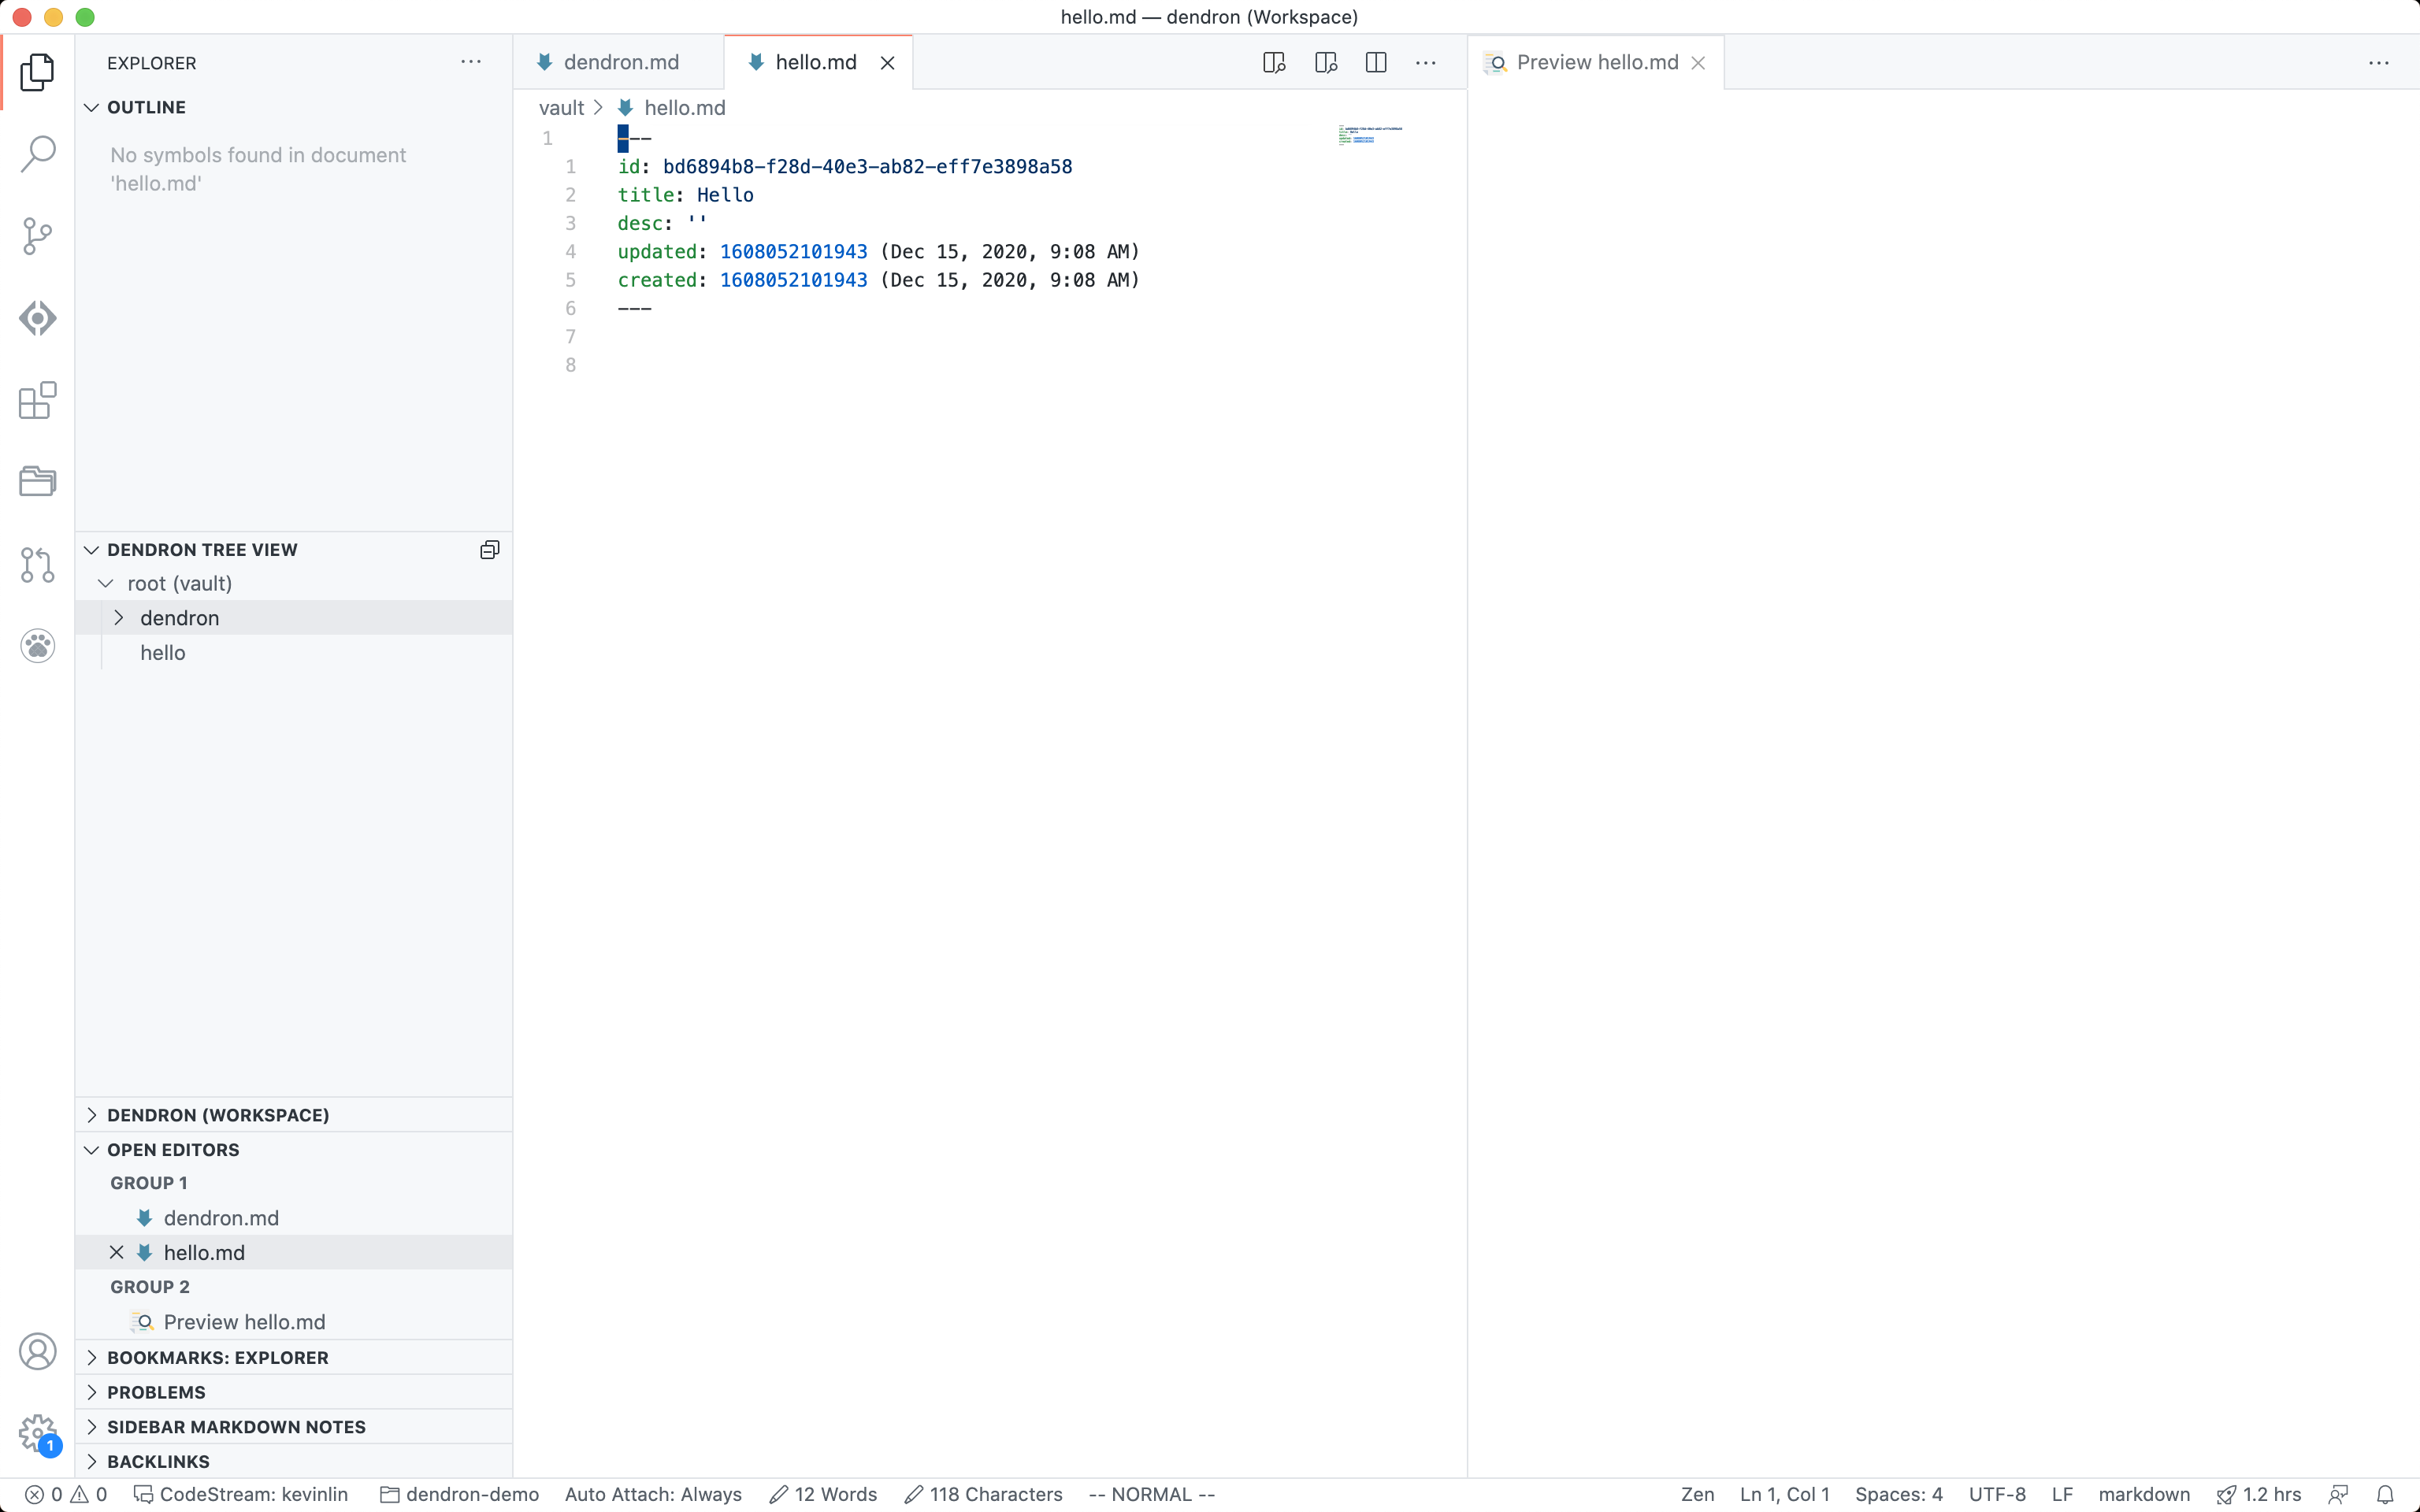Close the Preview hello.md tab
Screen dimensions: 2420x1512
pos(1698,63)
